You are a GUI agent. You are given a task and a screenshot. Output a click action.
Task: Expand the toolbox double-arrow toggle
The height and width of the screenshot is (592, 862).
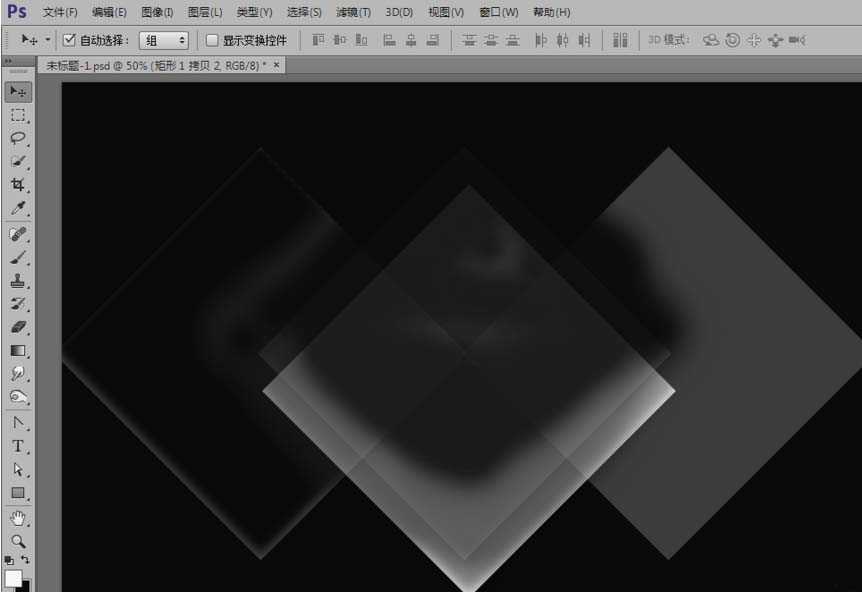coord(8,60)
